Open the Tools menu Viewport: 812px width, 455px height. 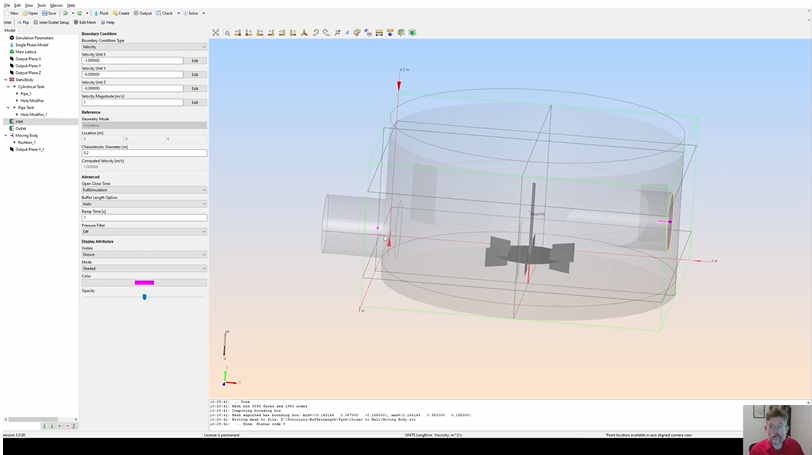tap(43, 5)
